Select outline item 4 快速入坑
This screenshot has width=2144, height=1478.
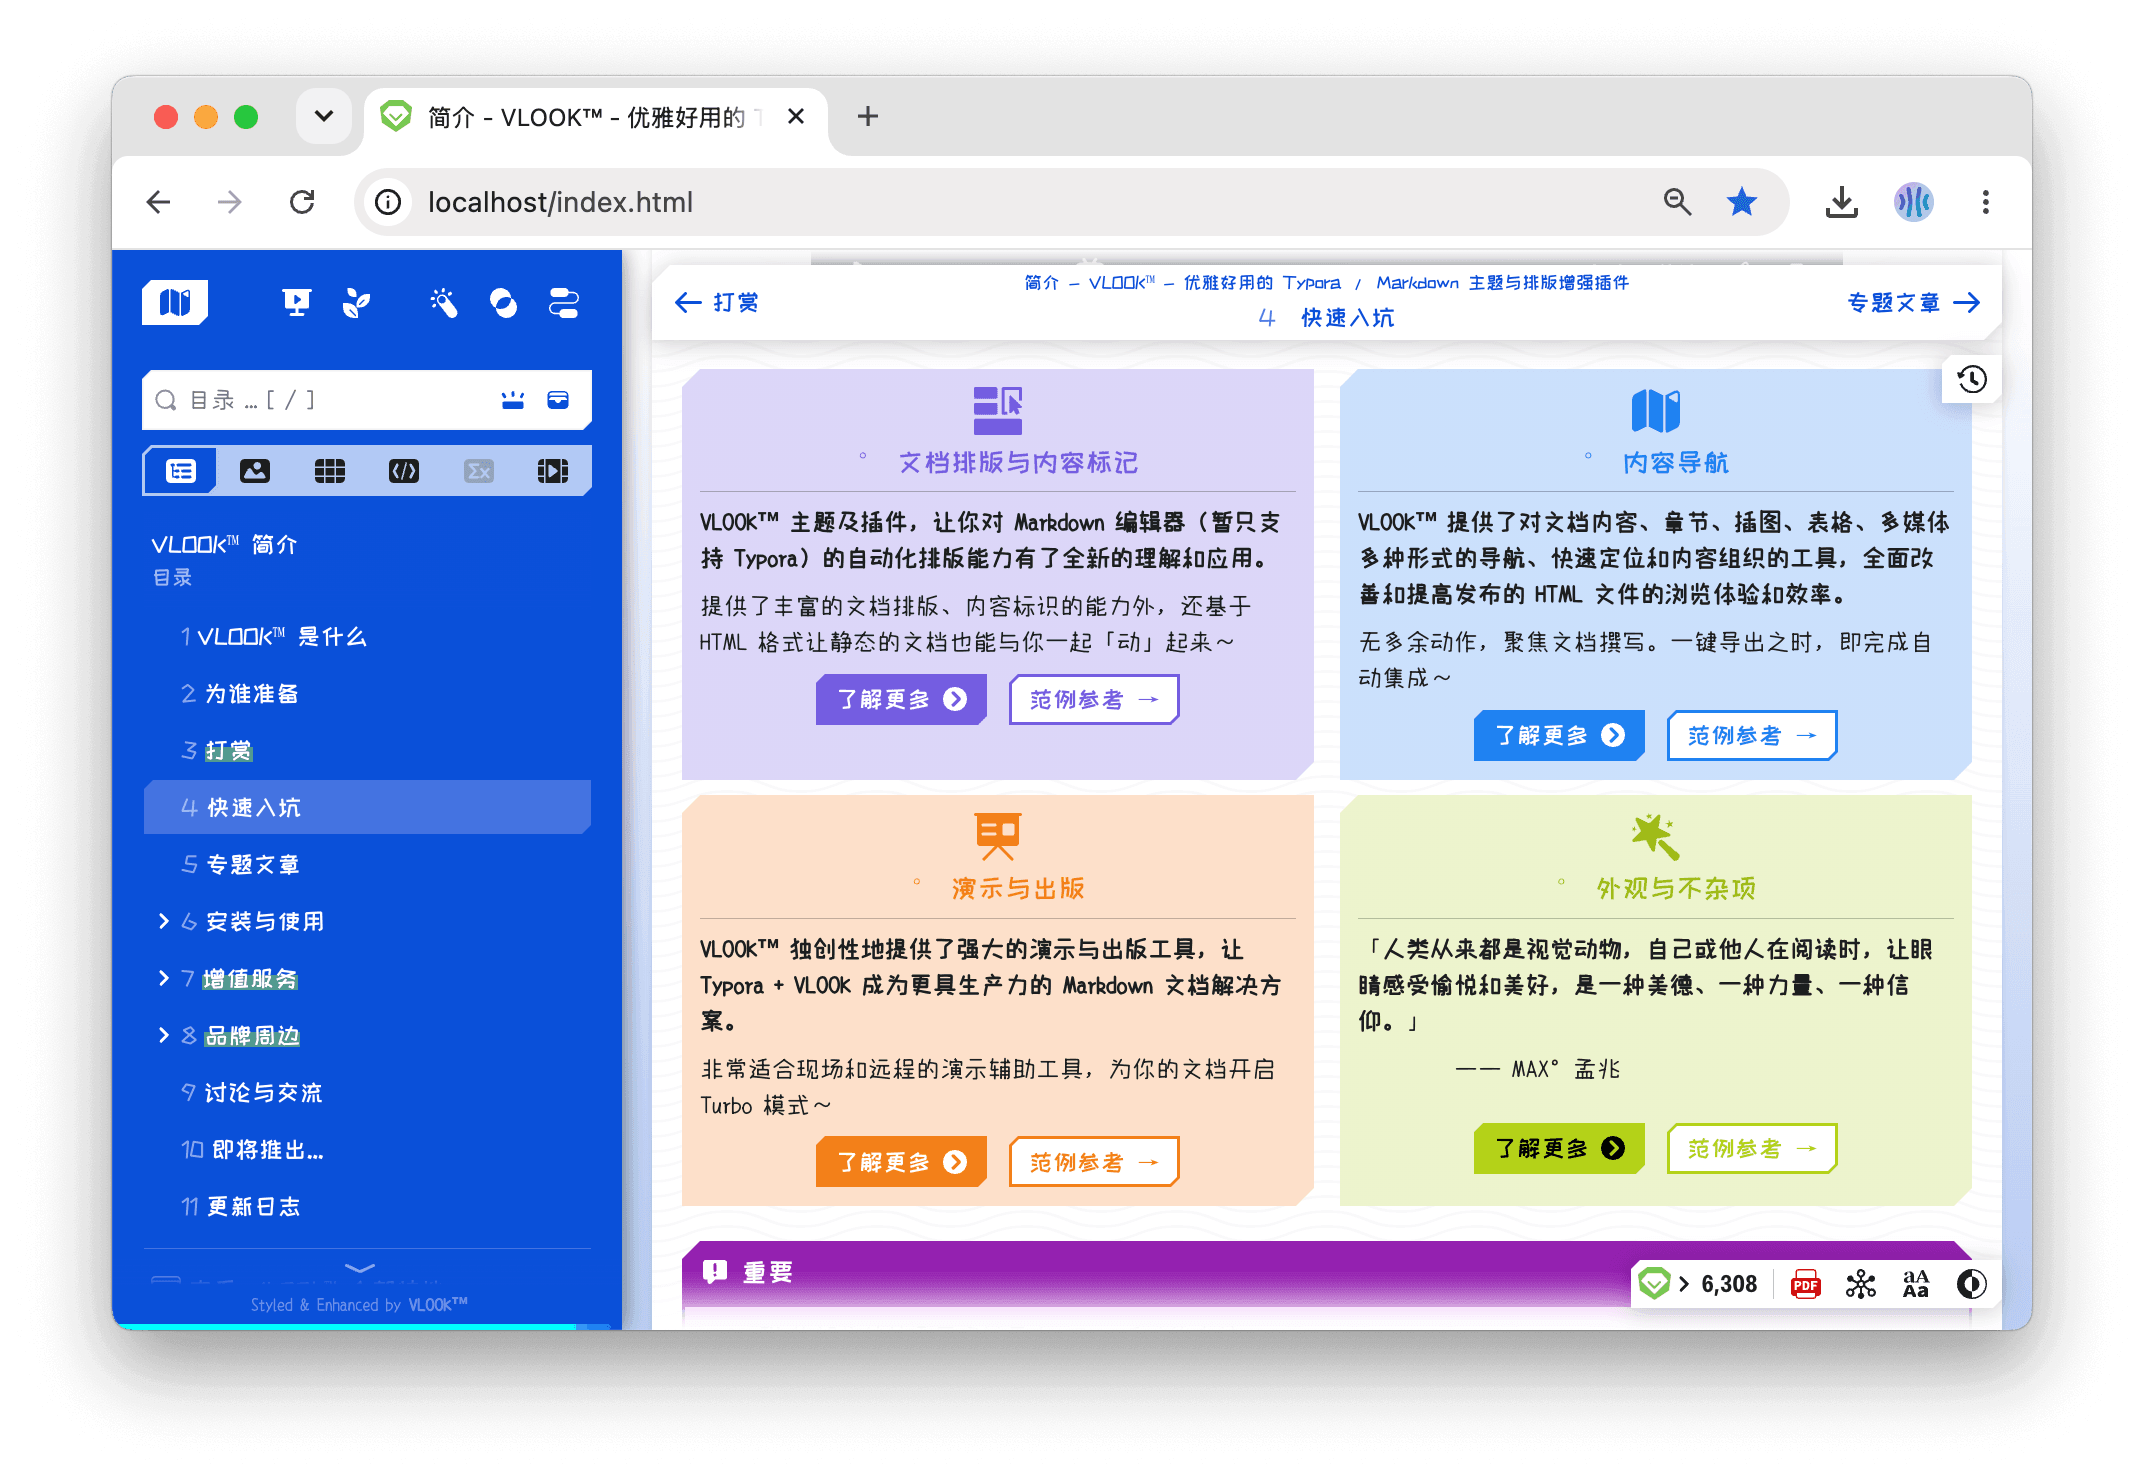click(x=367, y=808)
